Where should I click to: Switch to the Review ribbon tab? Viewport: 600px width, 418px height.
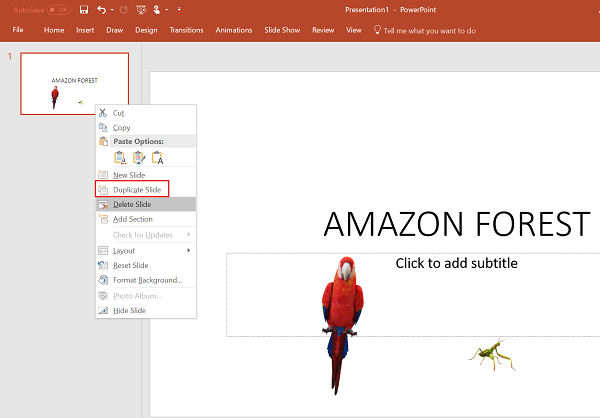pyautogui.click(x=323, y=30)
